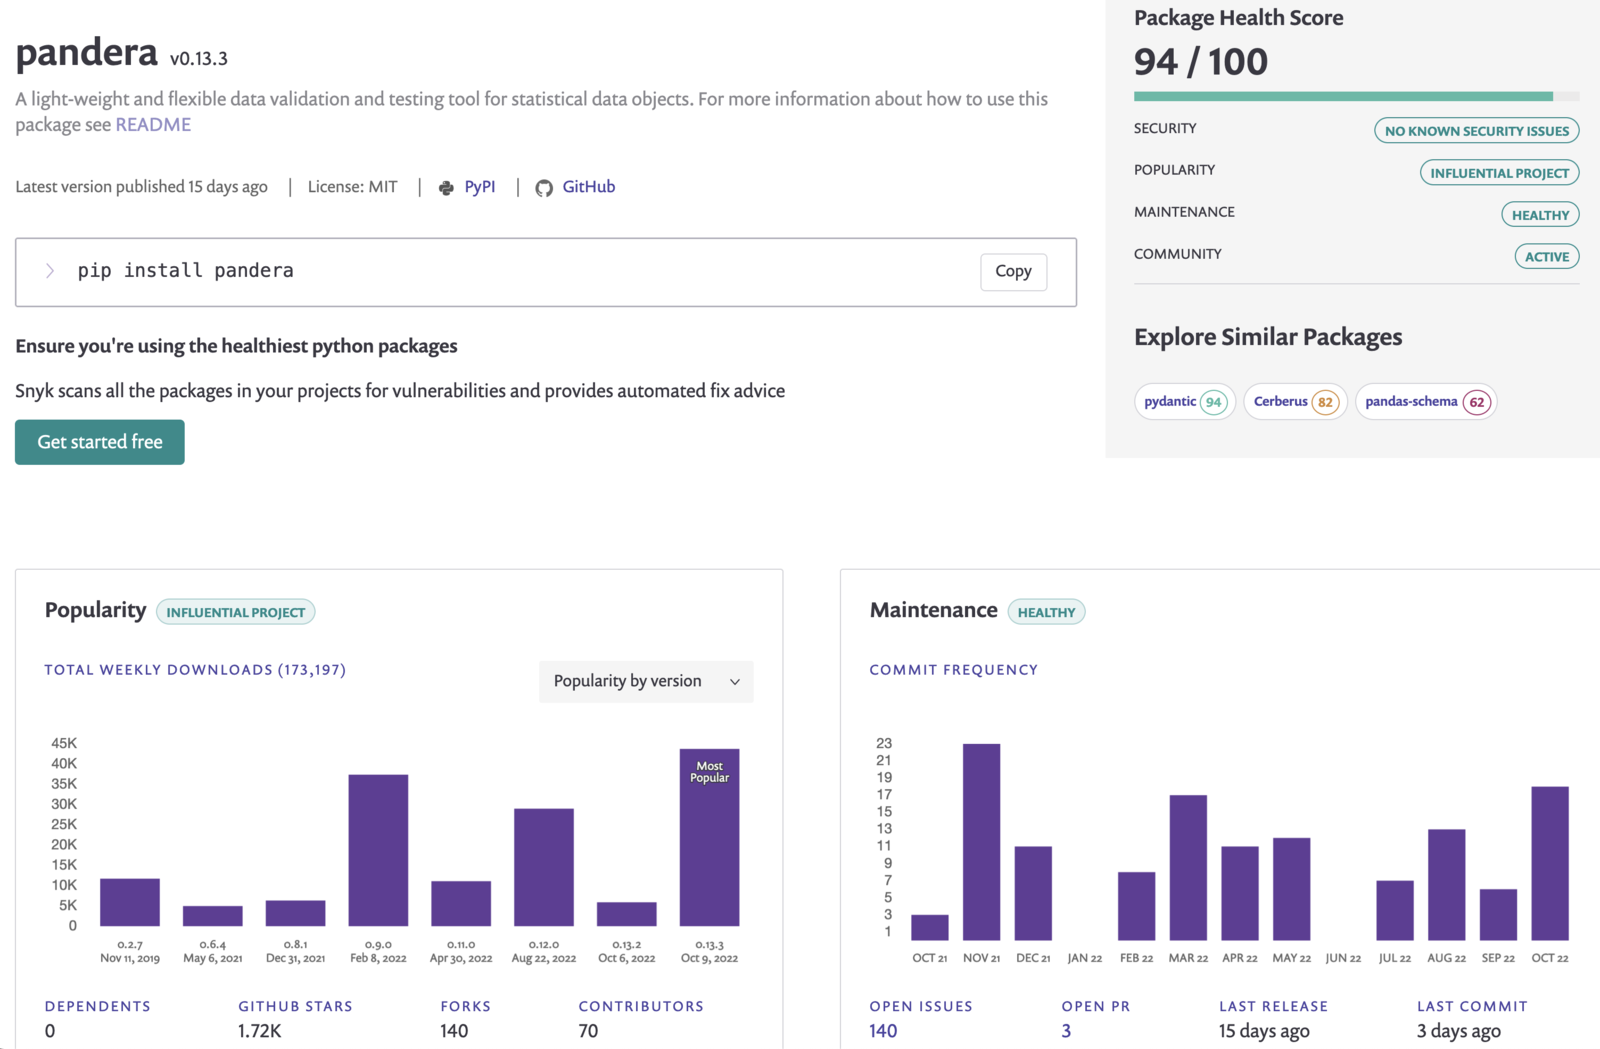Click the v0.13.3 version label
Viewport: 1600px width, 1049px height.
pyautogui.click(x=199, y=59)
